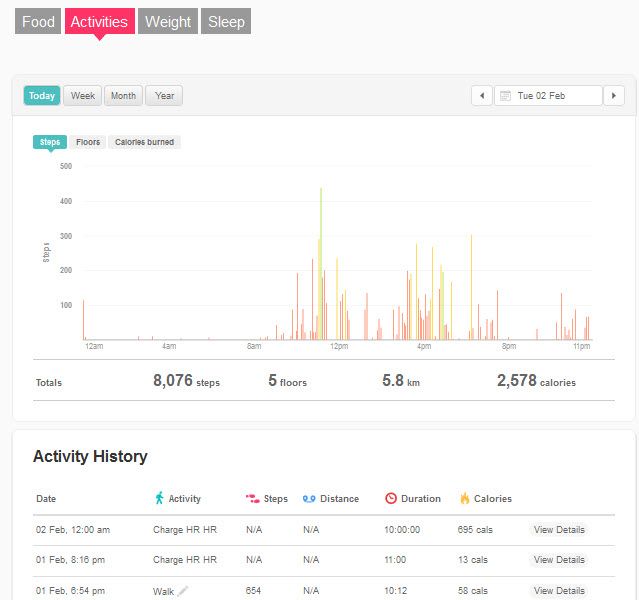View Details for 02 Feb 12:00 am activity
The width and height of the screenshot is (639, 600).
pos(559,529)
